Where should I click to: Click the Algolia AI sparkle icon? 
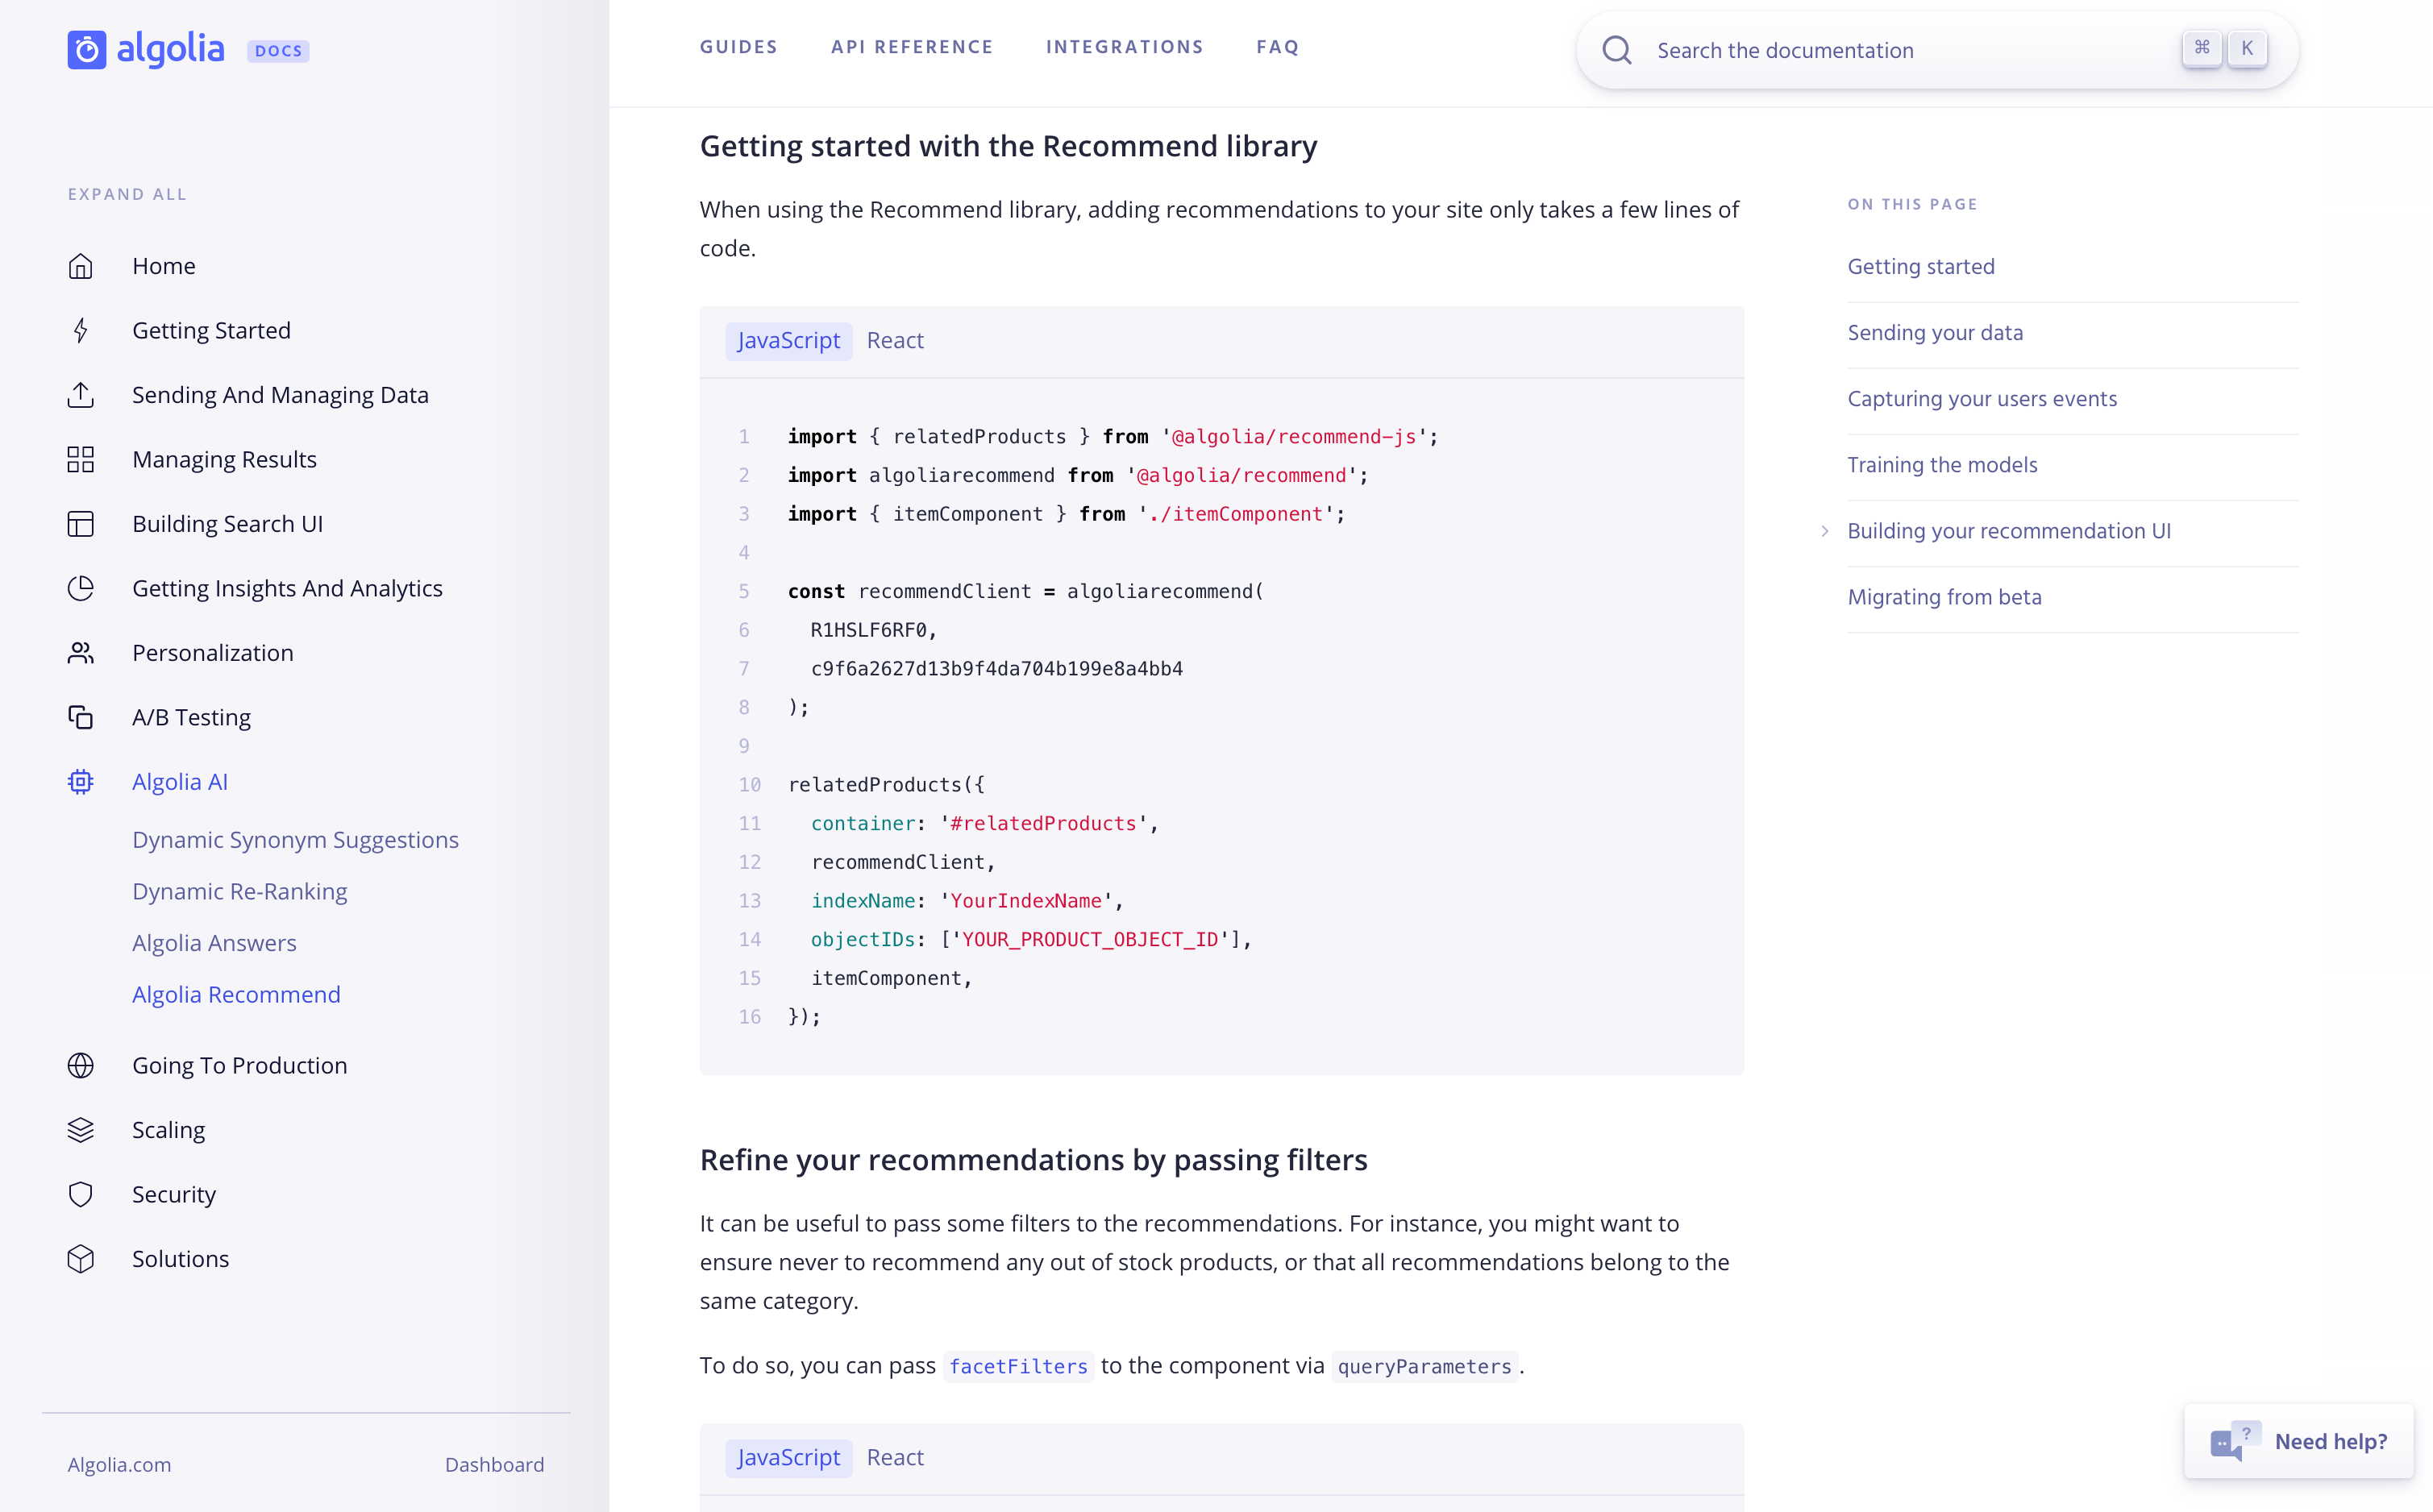[x=82, y=780]
